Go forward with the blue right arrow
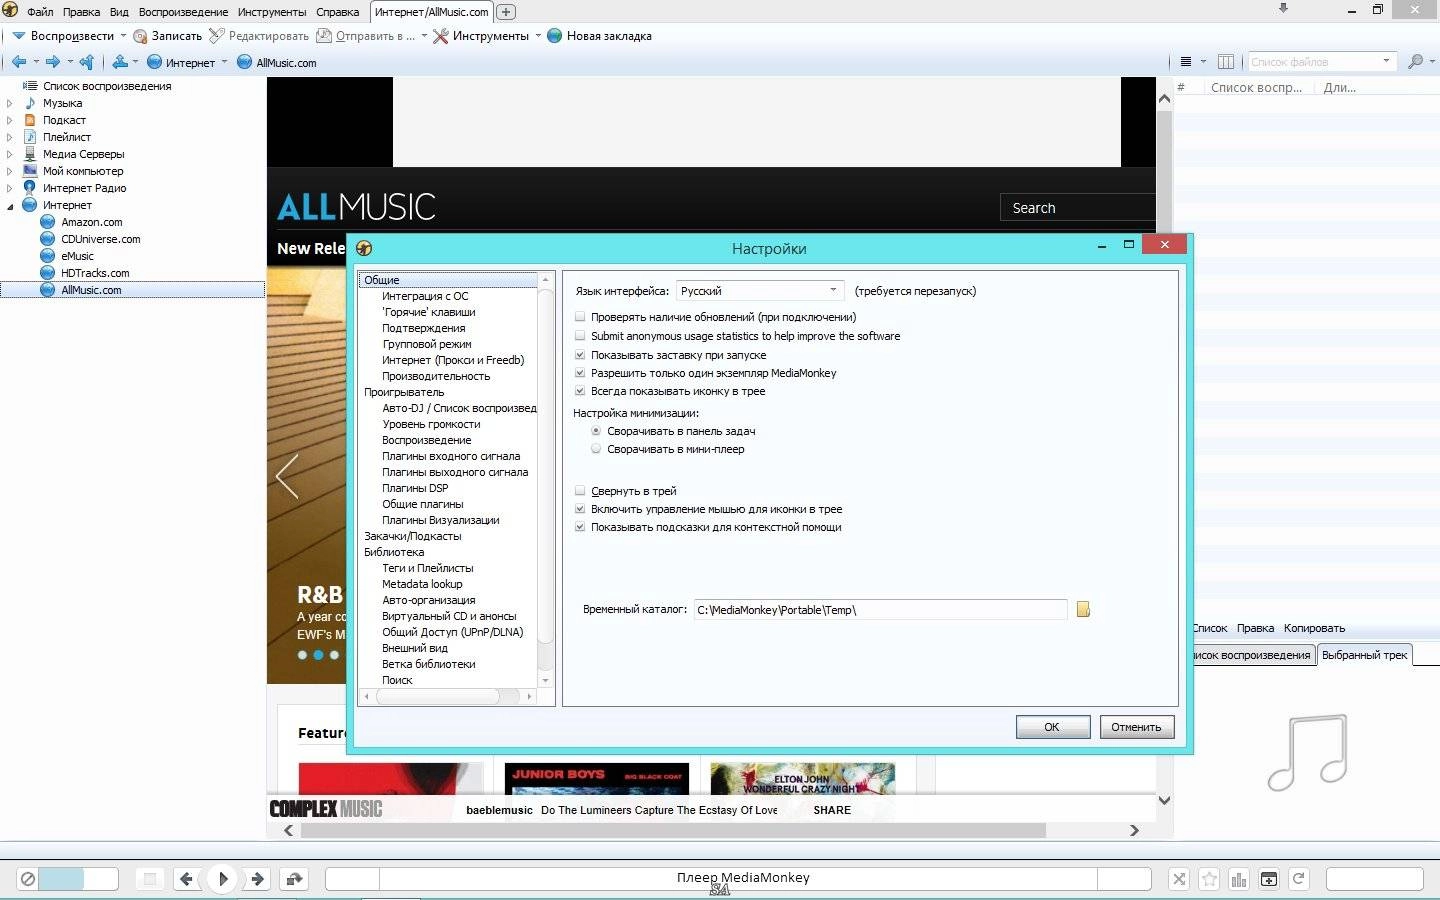The height and width of the screenshot is (900, 1440). [52, 62]
